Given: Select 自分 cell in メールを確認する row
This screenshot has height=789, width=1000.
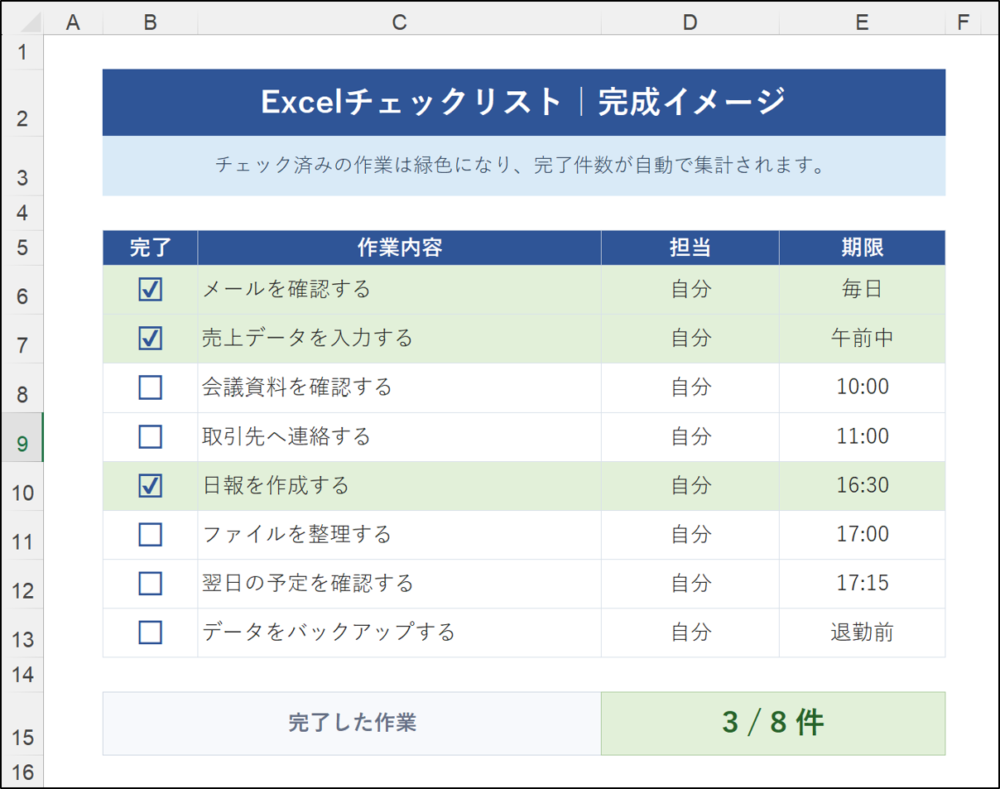Looking at the screenshot, I should click(690, 290).
